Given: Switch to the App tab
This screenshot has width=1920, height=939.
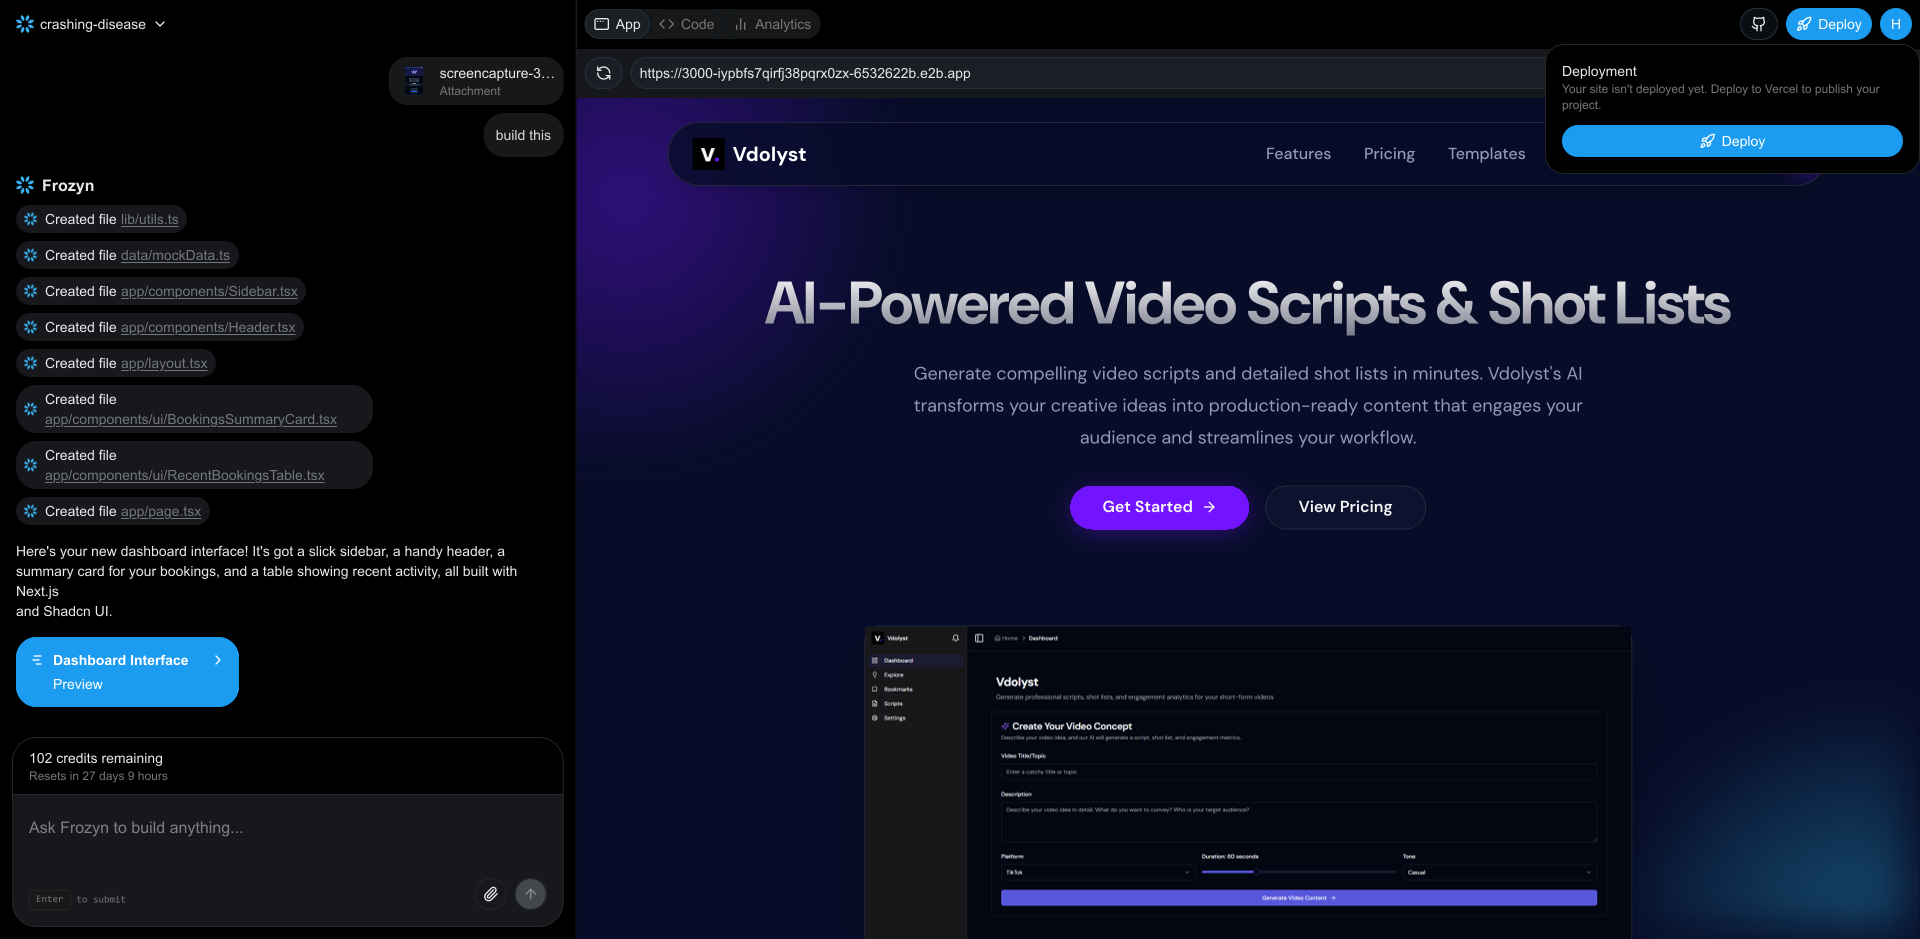Looking at the screenshot, I should 617,24.
